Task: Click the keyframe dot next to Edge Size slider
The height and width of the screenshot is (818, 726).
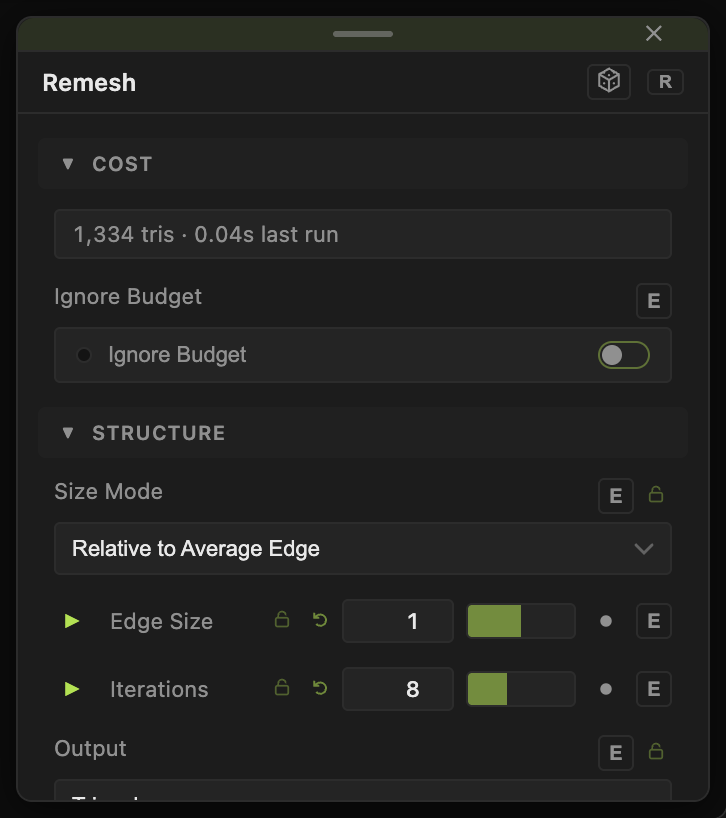Action: coord(606,621)
